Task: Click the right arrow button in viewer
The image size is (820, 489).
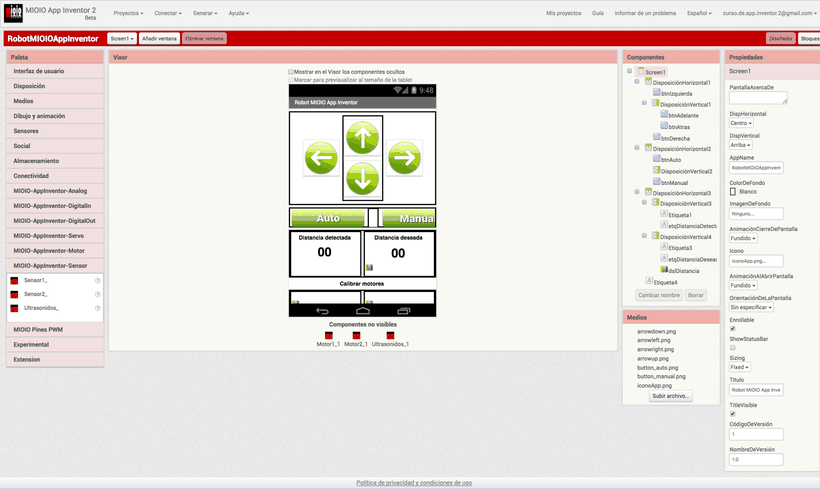Action: [x=404, y=157]
